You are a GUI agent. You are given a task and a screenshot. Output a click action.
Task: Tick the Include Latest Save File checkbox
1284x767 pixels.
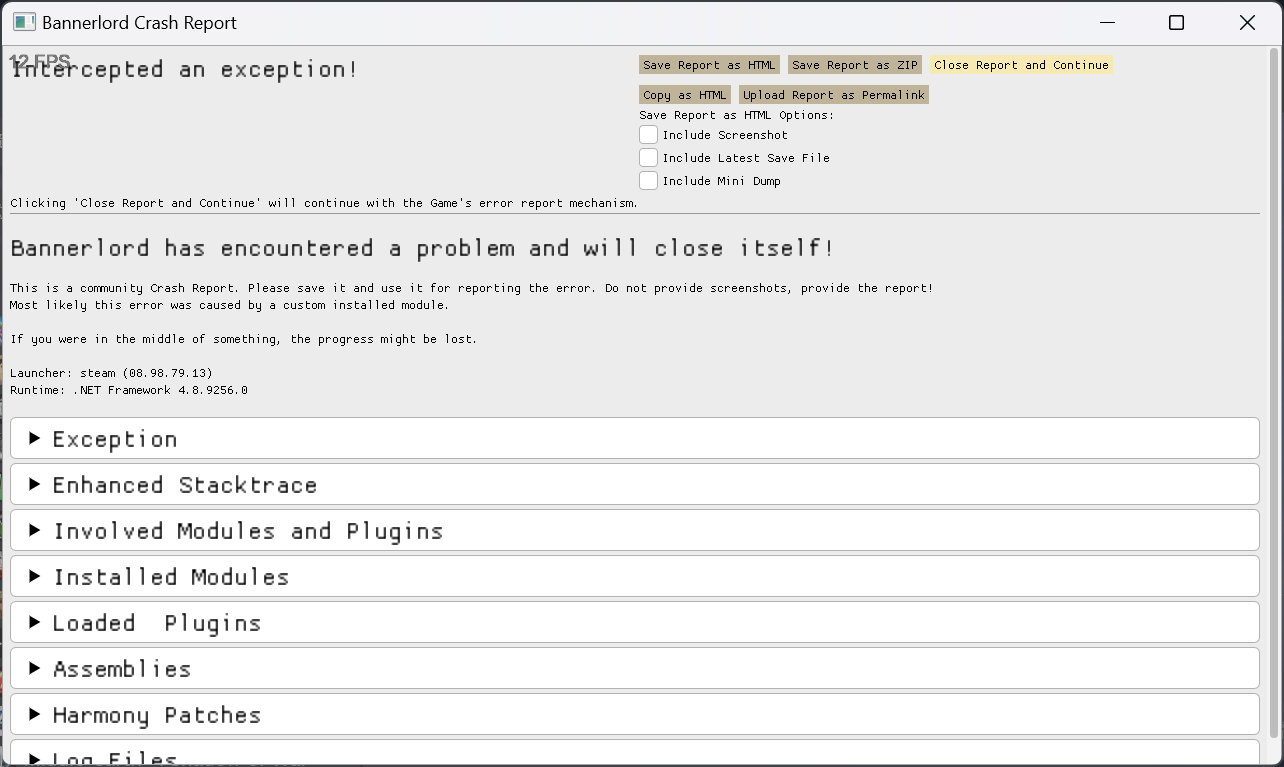coord(649,158)
